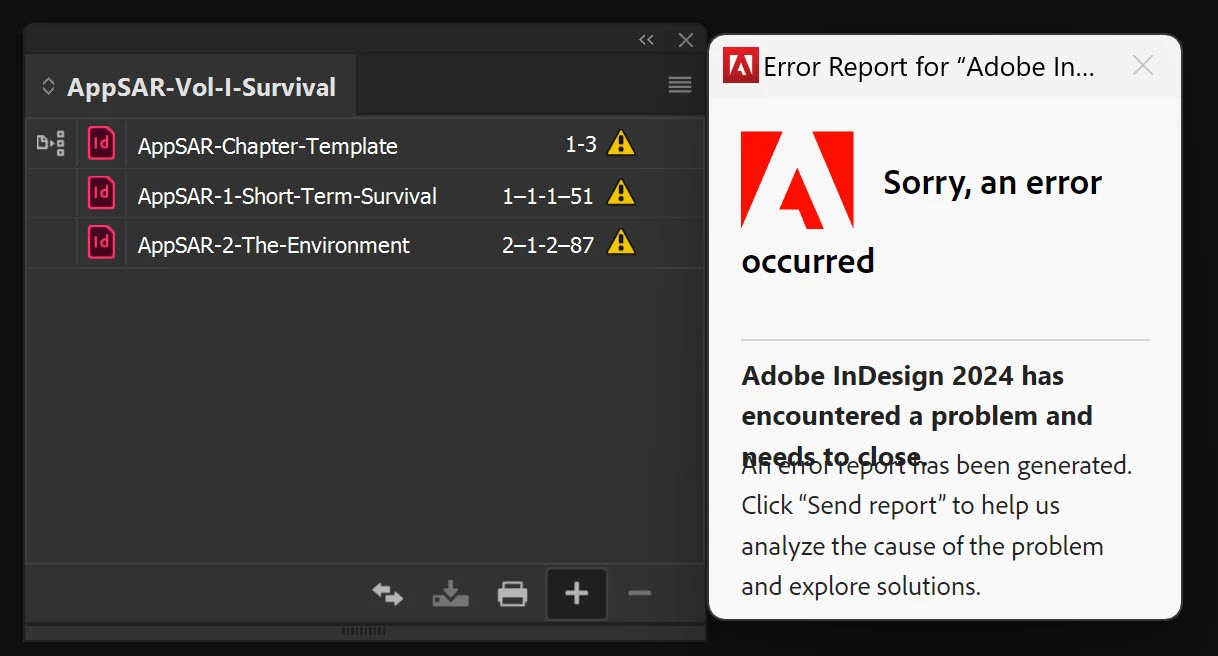The image size is (1218, 656).
Task: Click InDesign icon for AppSAR-2-The-Environment
Action: pyautogui.click(x=101, y=243)
